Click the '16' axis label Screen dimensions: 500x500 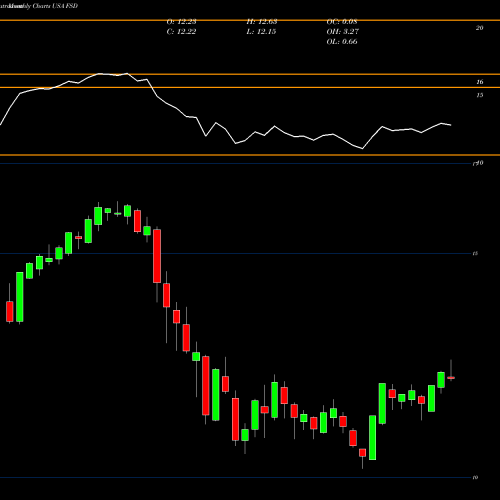[x=479, y=82]
